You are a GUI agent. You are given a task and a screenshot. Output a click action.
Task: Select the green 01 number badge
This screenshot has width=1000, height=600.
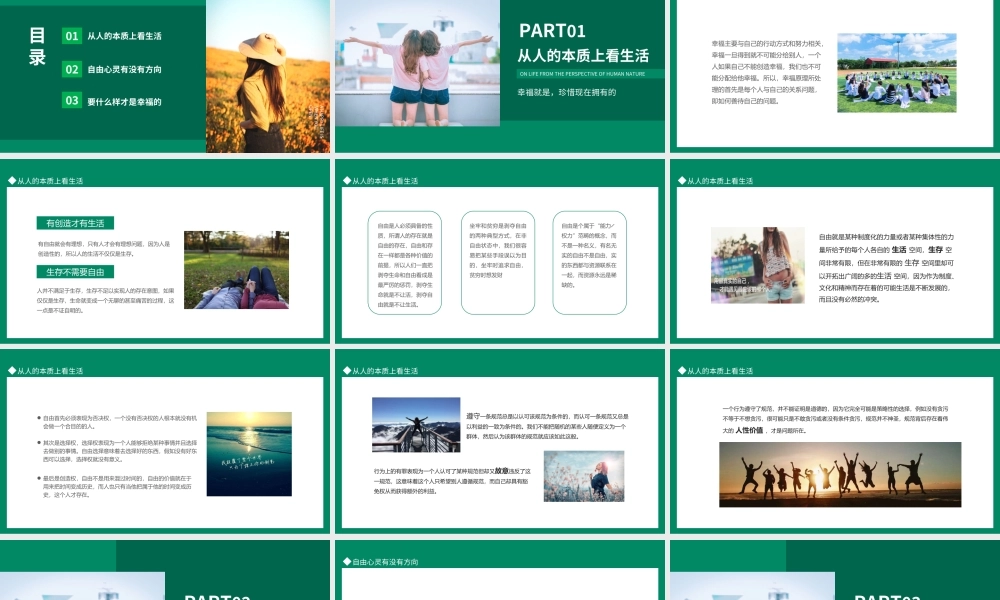point(71,36)
